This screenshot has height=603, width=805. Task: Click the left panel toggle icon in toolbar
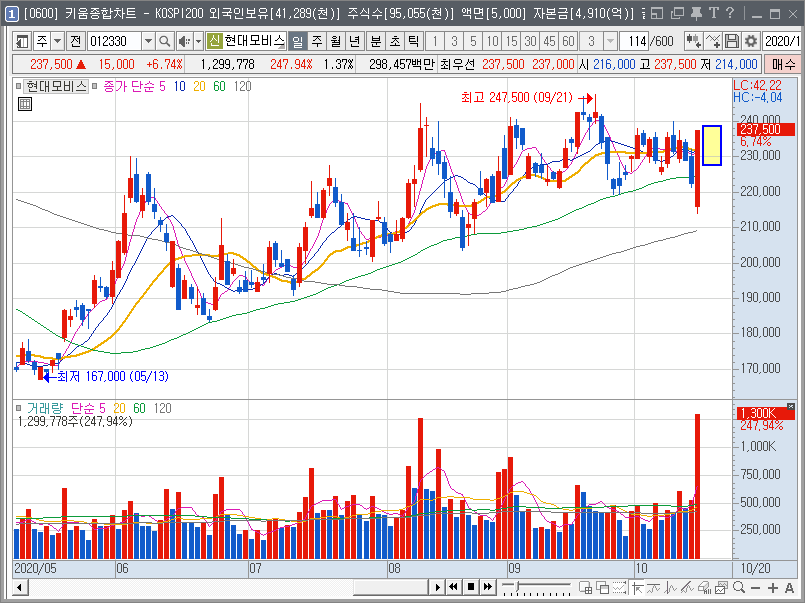22,41
